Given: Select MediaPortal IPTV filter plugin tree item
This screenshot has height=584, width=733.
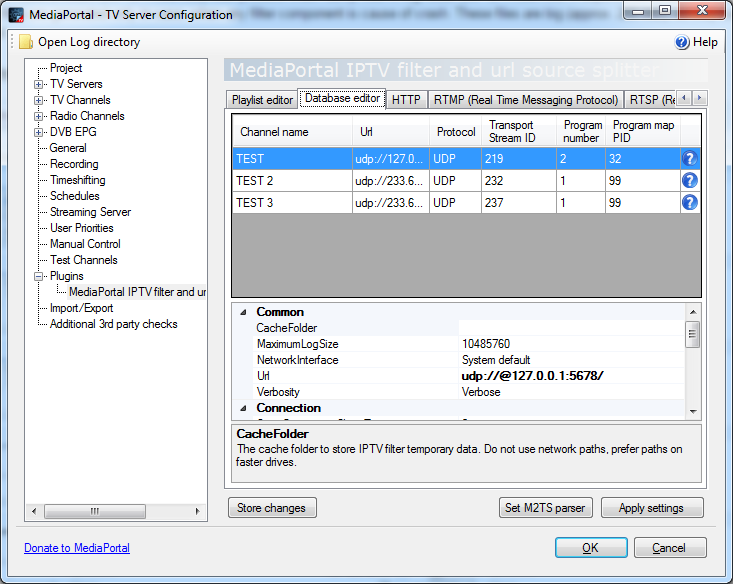Looking at the screenshot, I should click(137, 292).
